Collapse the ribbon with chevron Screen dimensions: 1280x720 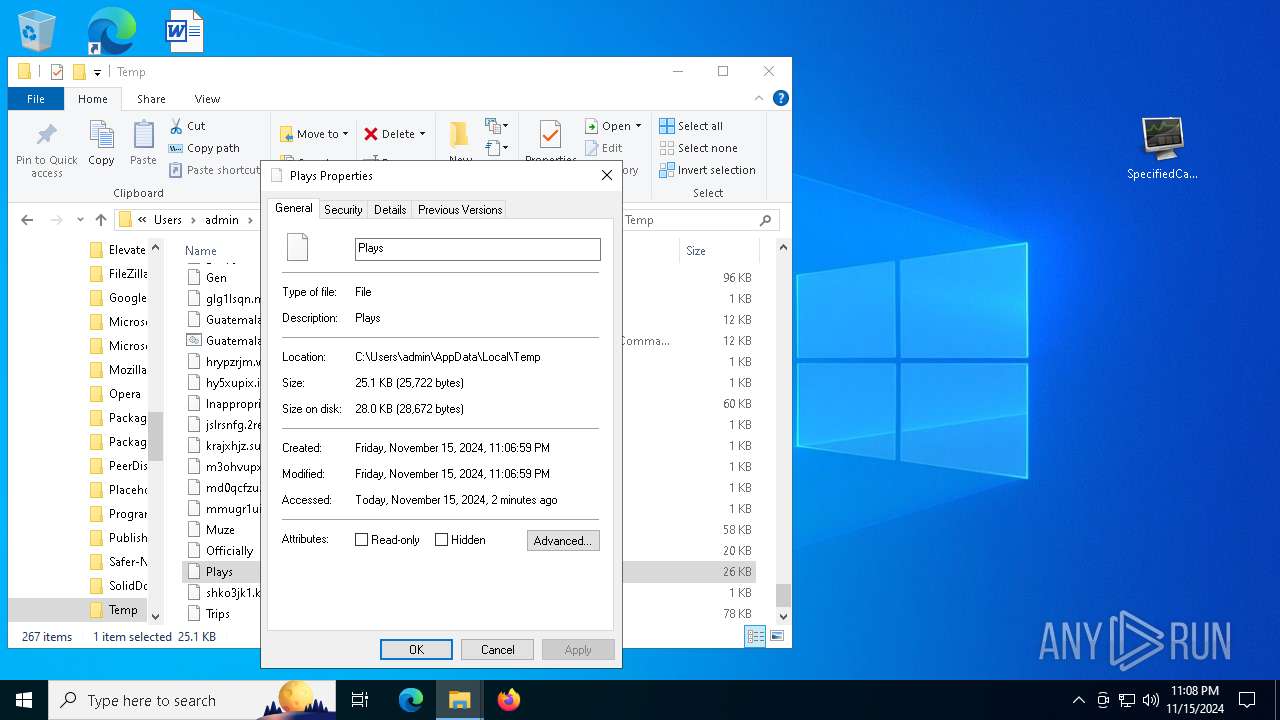760,98
